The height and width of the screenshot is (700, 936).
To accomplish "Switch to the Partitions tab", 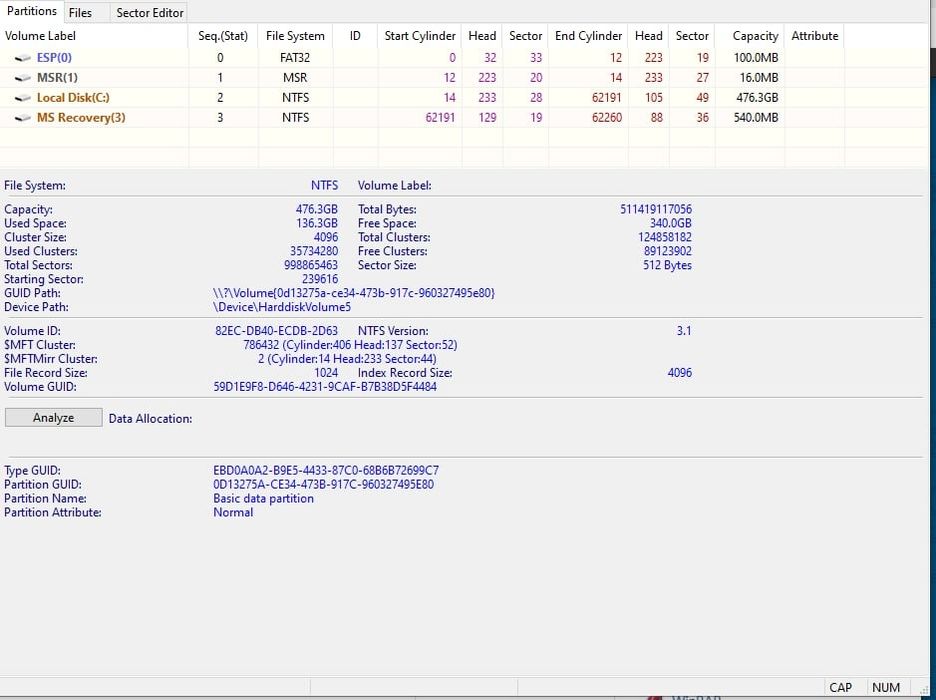I will tap(32, 11).
